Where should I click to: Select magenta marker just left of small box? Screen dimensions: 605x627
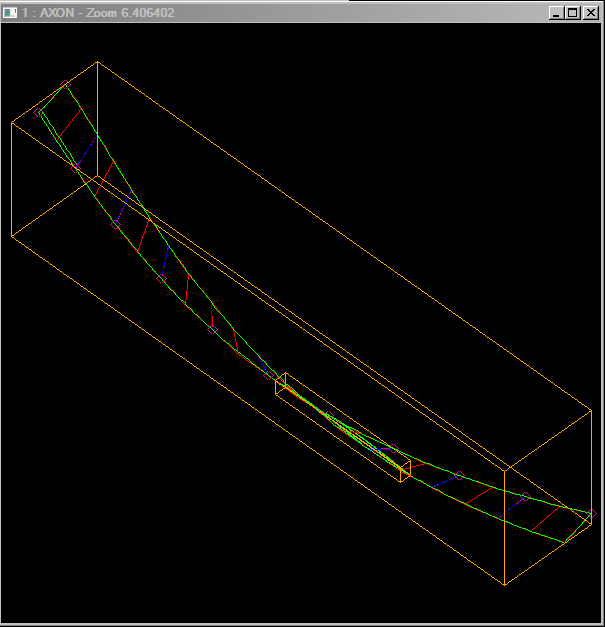coord(268,375)
